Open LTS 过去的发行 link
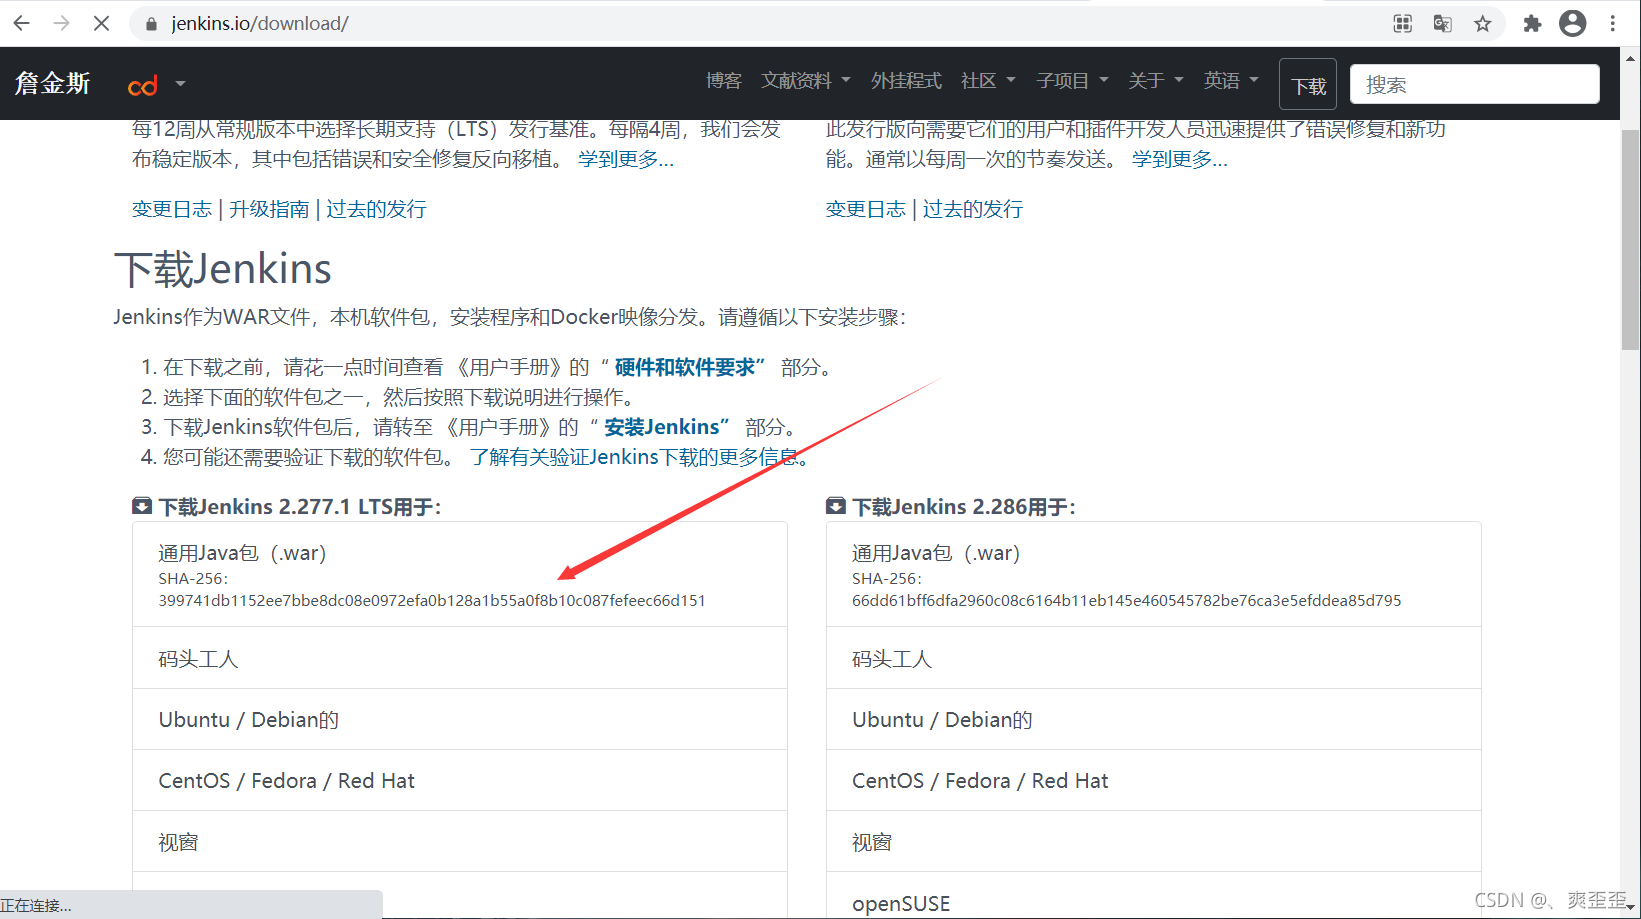The image size is (1641, 919). pyautogui.click(x=376, y=209)
